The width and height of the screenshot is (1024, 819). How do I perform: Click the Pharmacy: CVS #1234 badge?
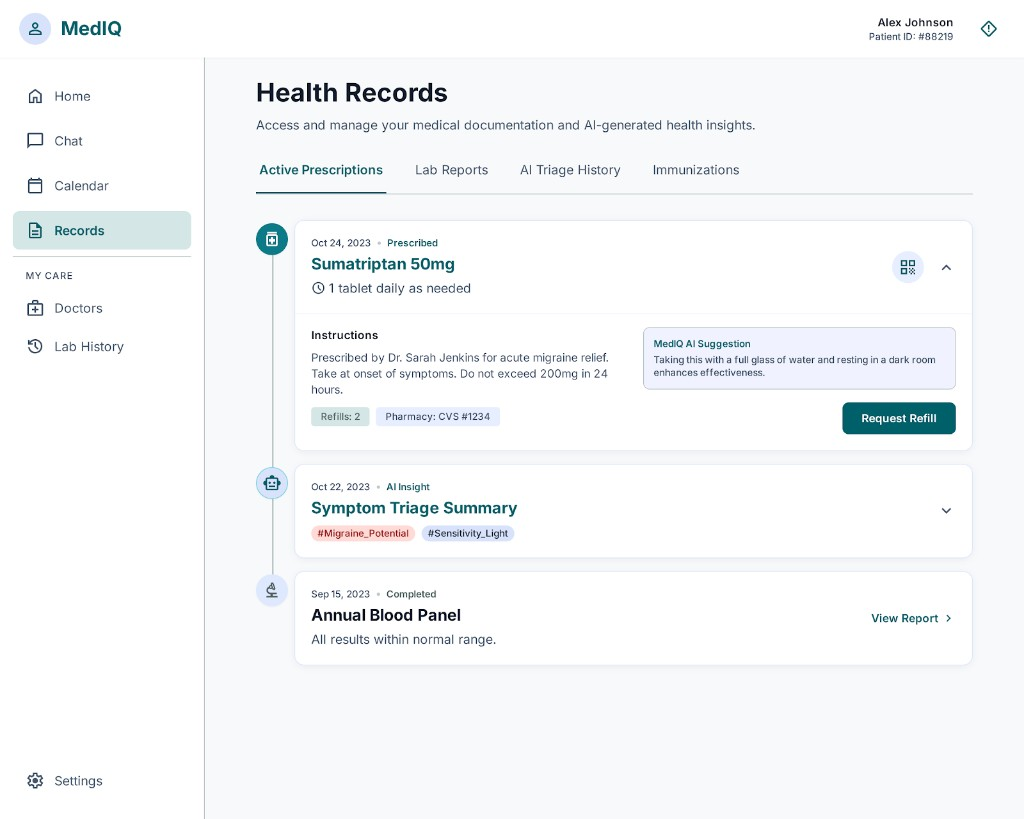click(x=438, y=417)
